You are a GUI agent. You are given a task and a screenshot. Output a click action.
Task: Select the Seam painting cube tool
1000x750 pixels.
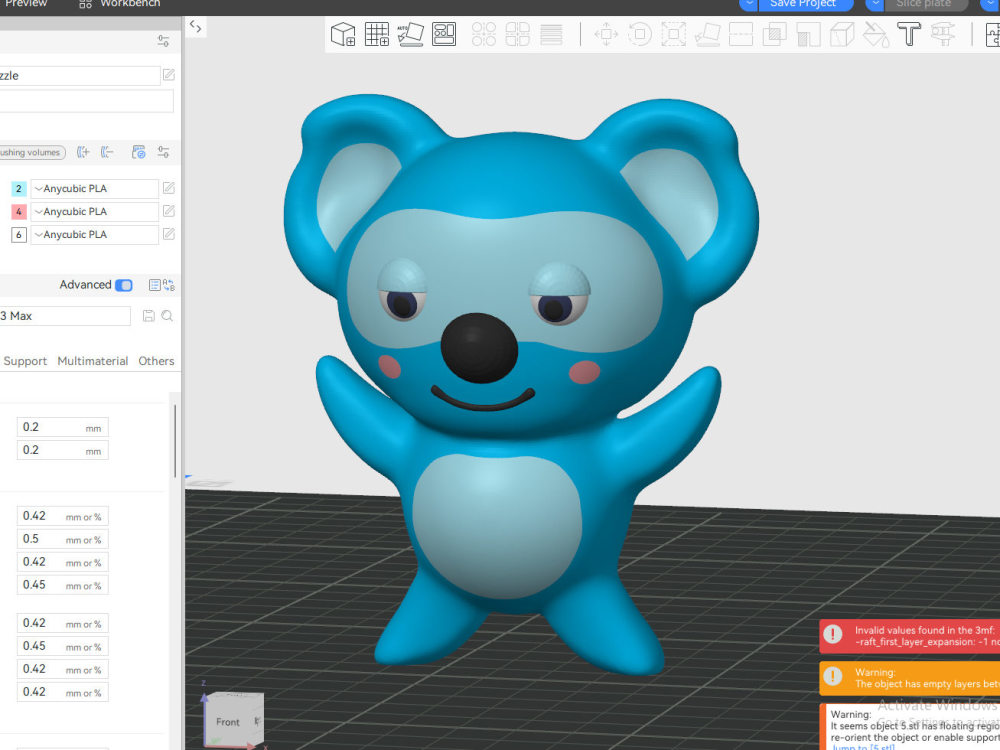842,34
